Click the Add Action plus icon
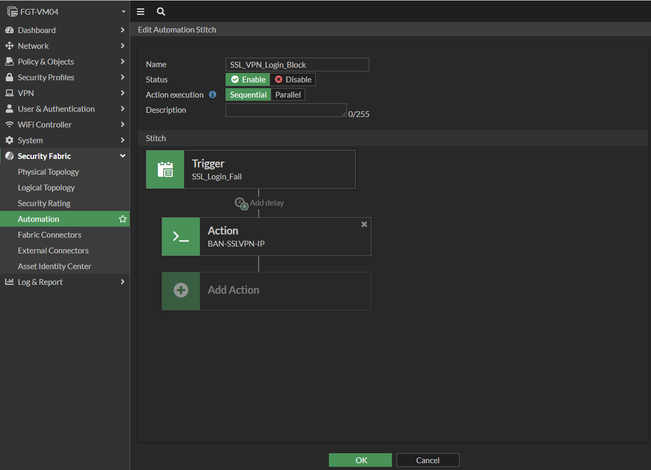This screenshot has width=651, height=470. [181, 290]
